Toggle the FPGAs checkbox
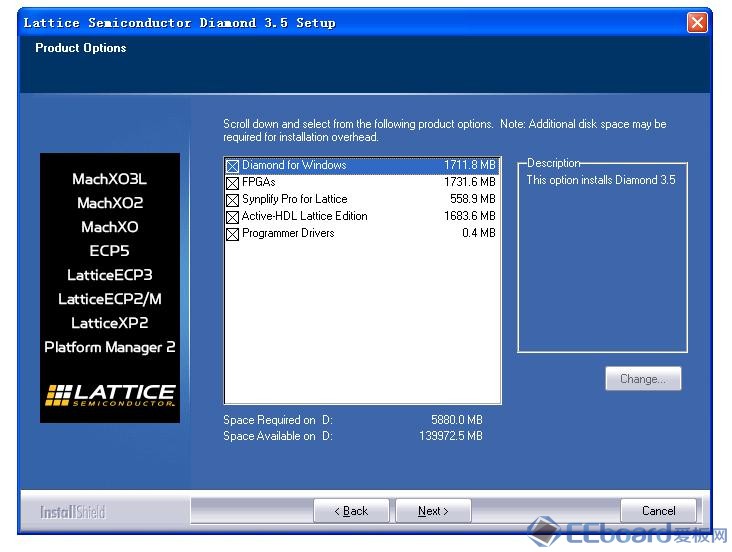 (x=232, y=183)
